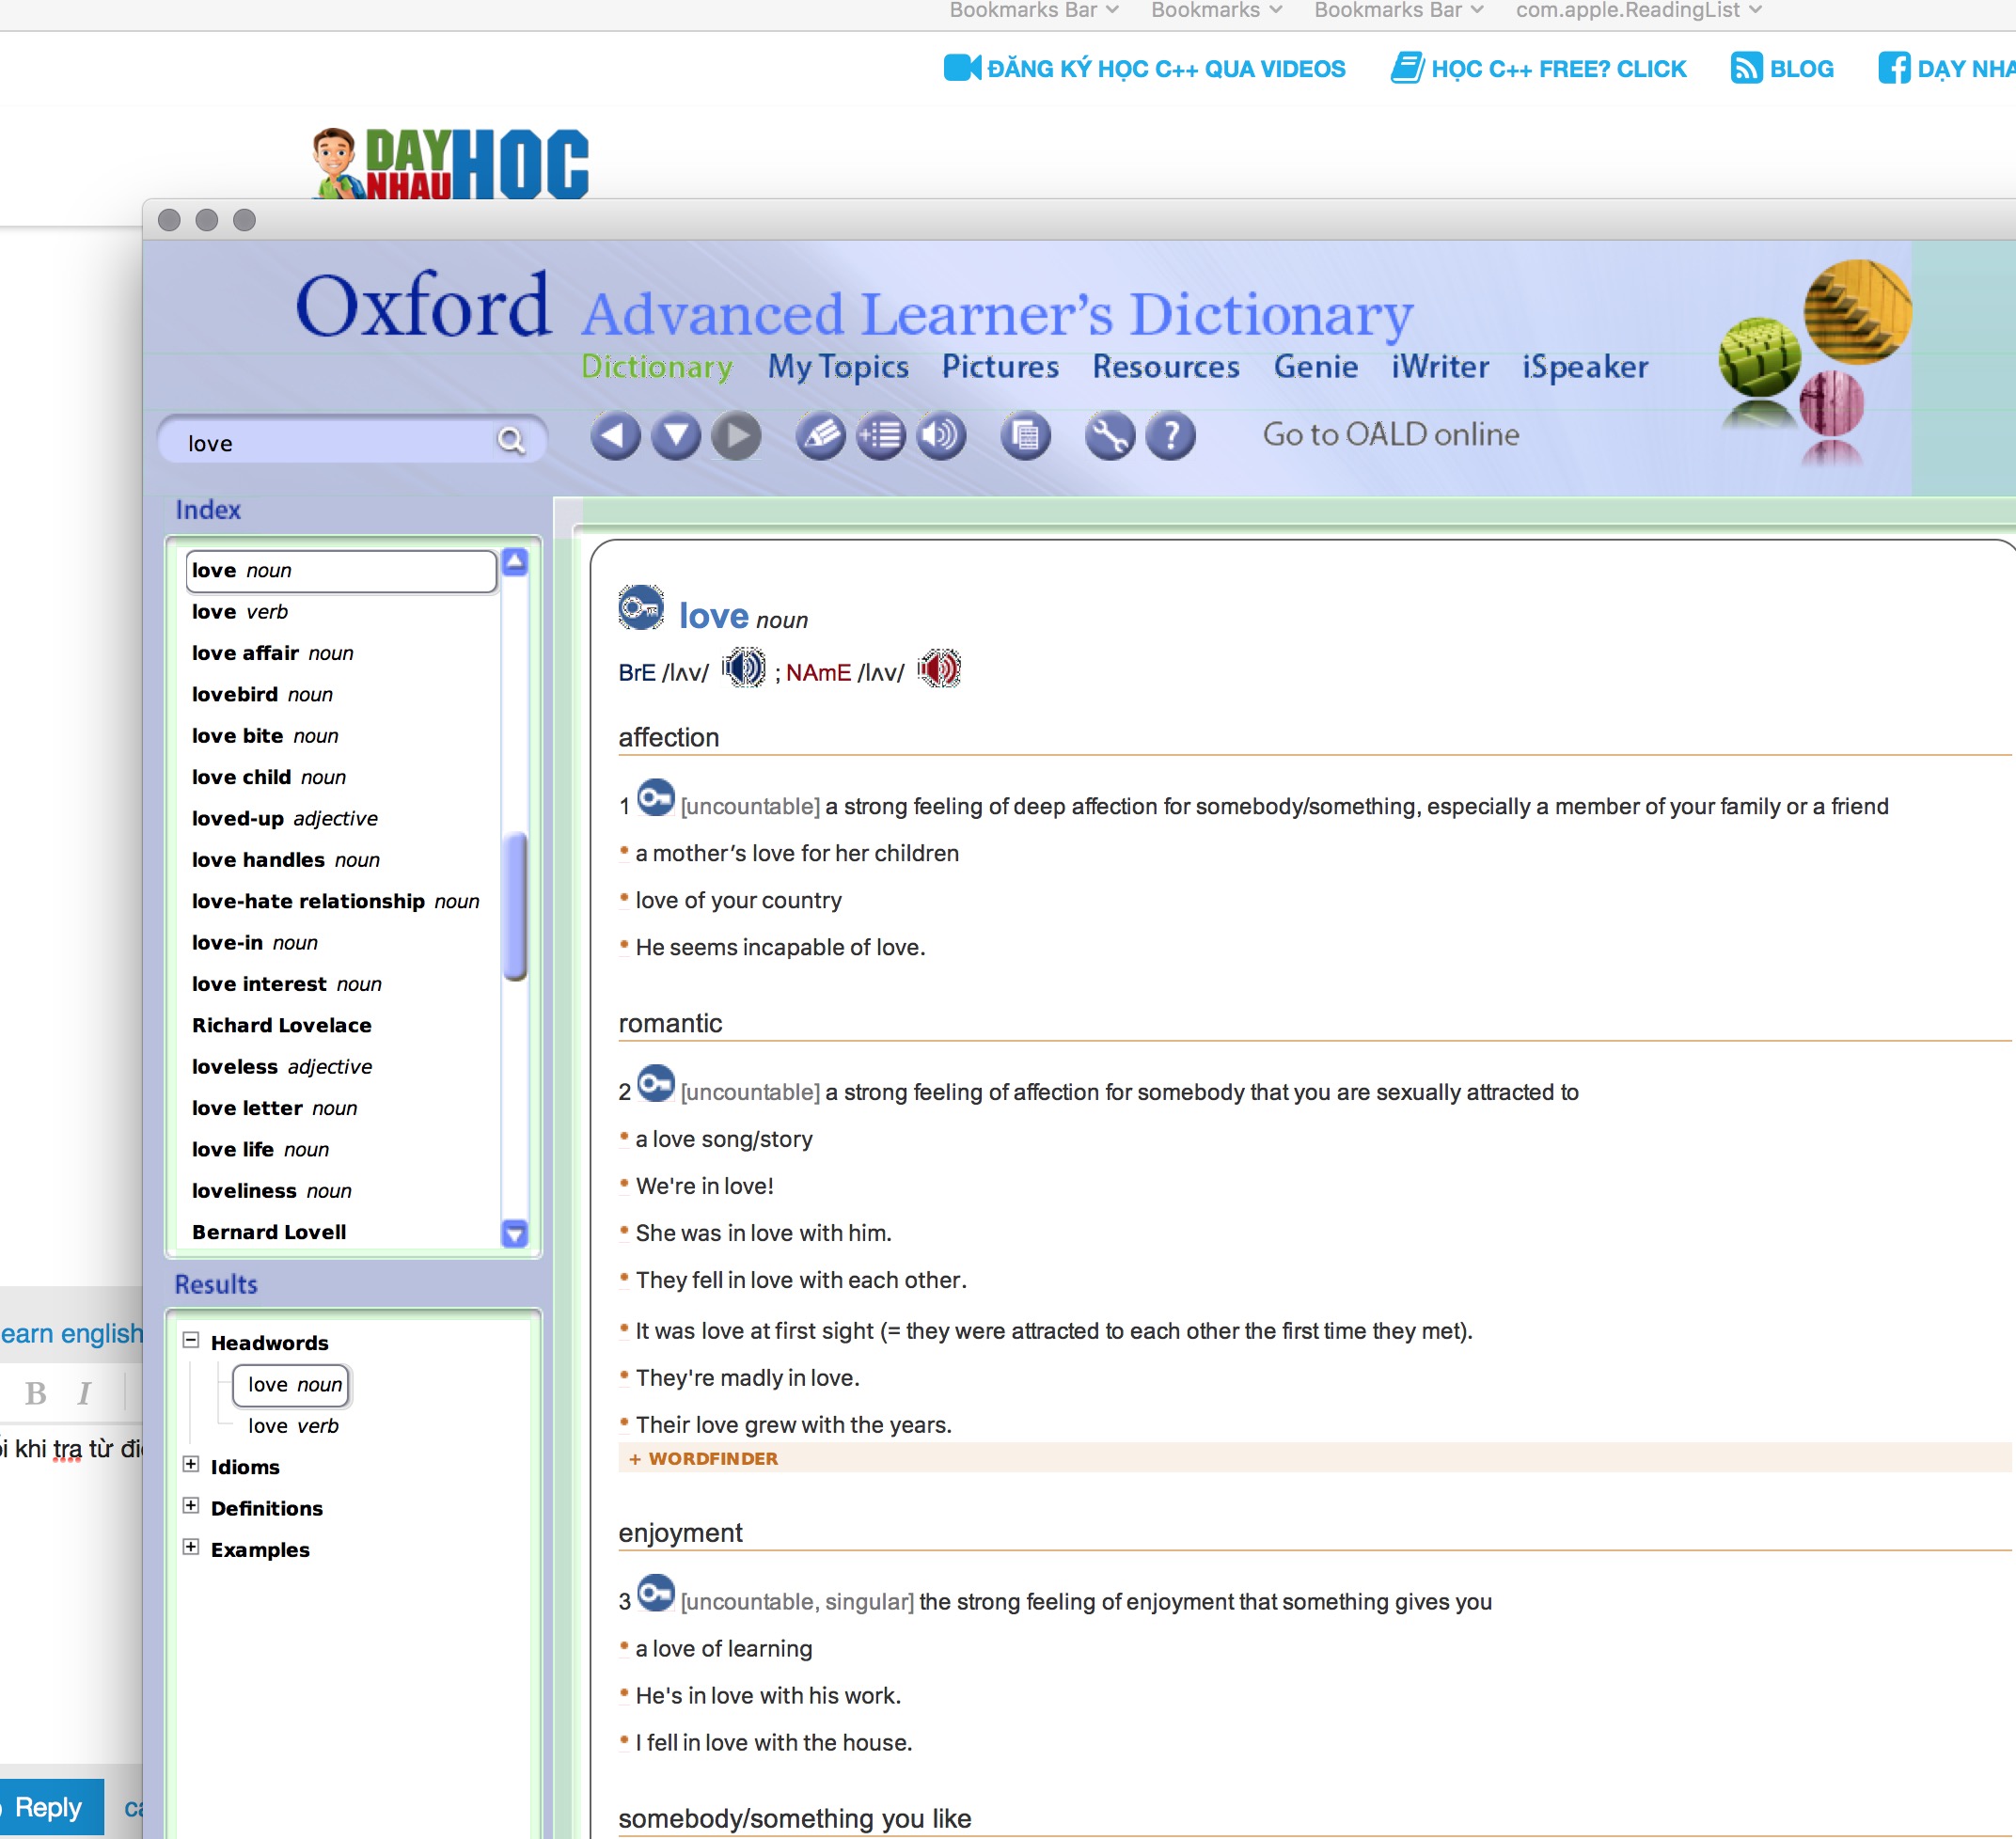Select love-hate relationship in the index

pos(336,901)
